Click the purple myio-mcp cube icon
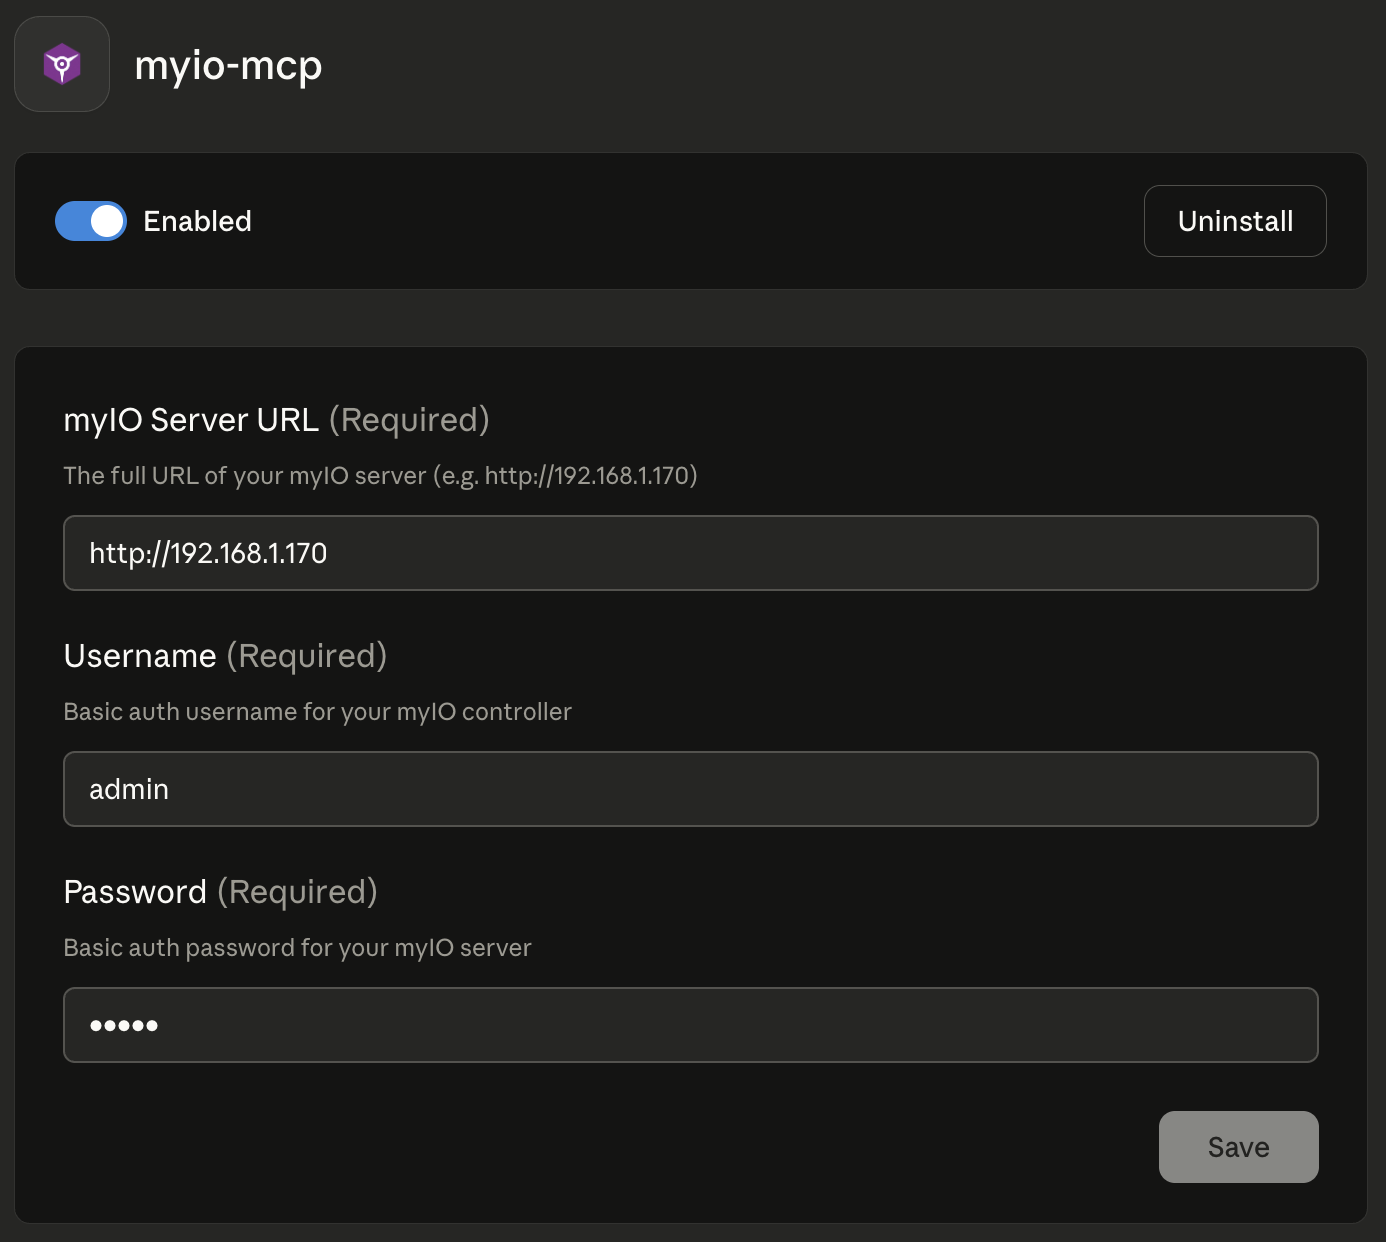This screenshot has height=1242, width=1386. click(x=62, y=64)
